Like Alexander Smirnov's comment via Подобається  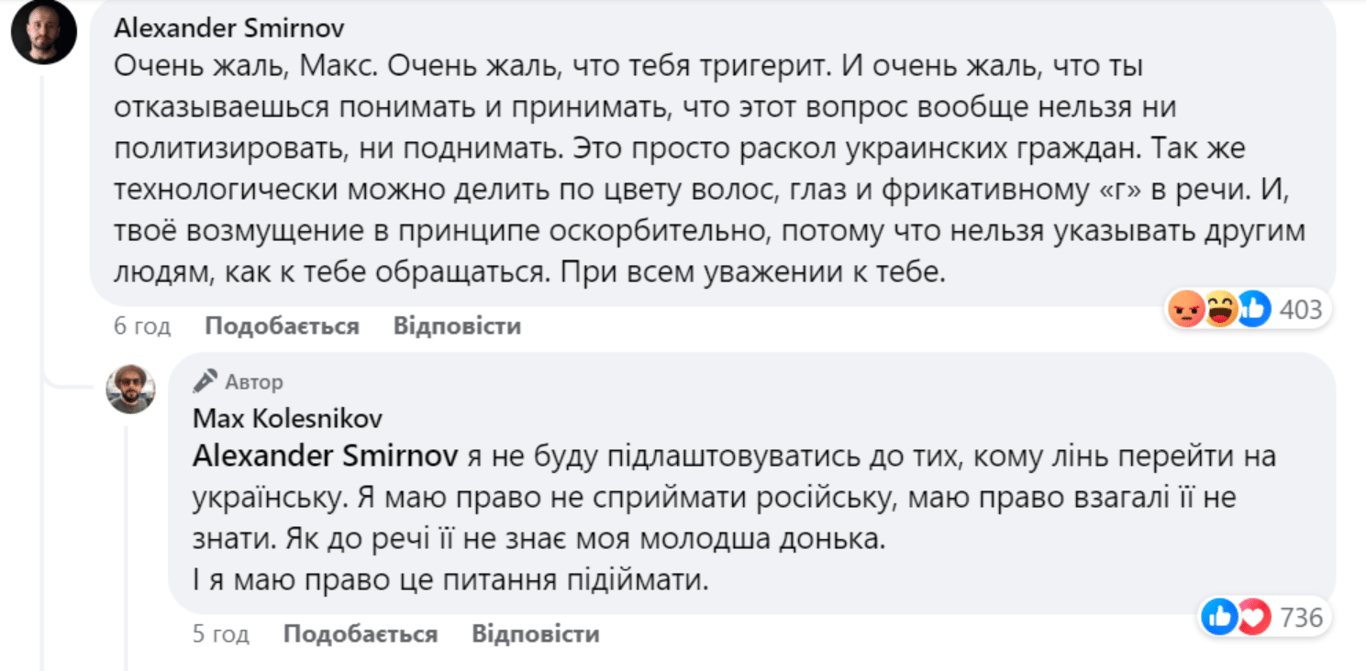pyautogui.click(x=281, y=326)
